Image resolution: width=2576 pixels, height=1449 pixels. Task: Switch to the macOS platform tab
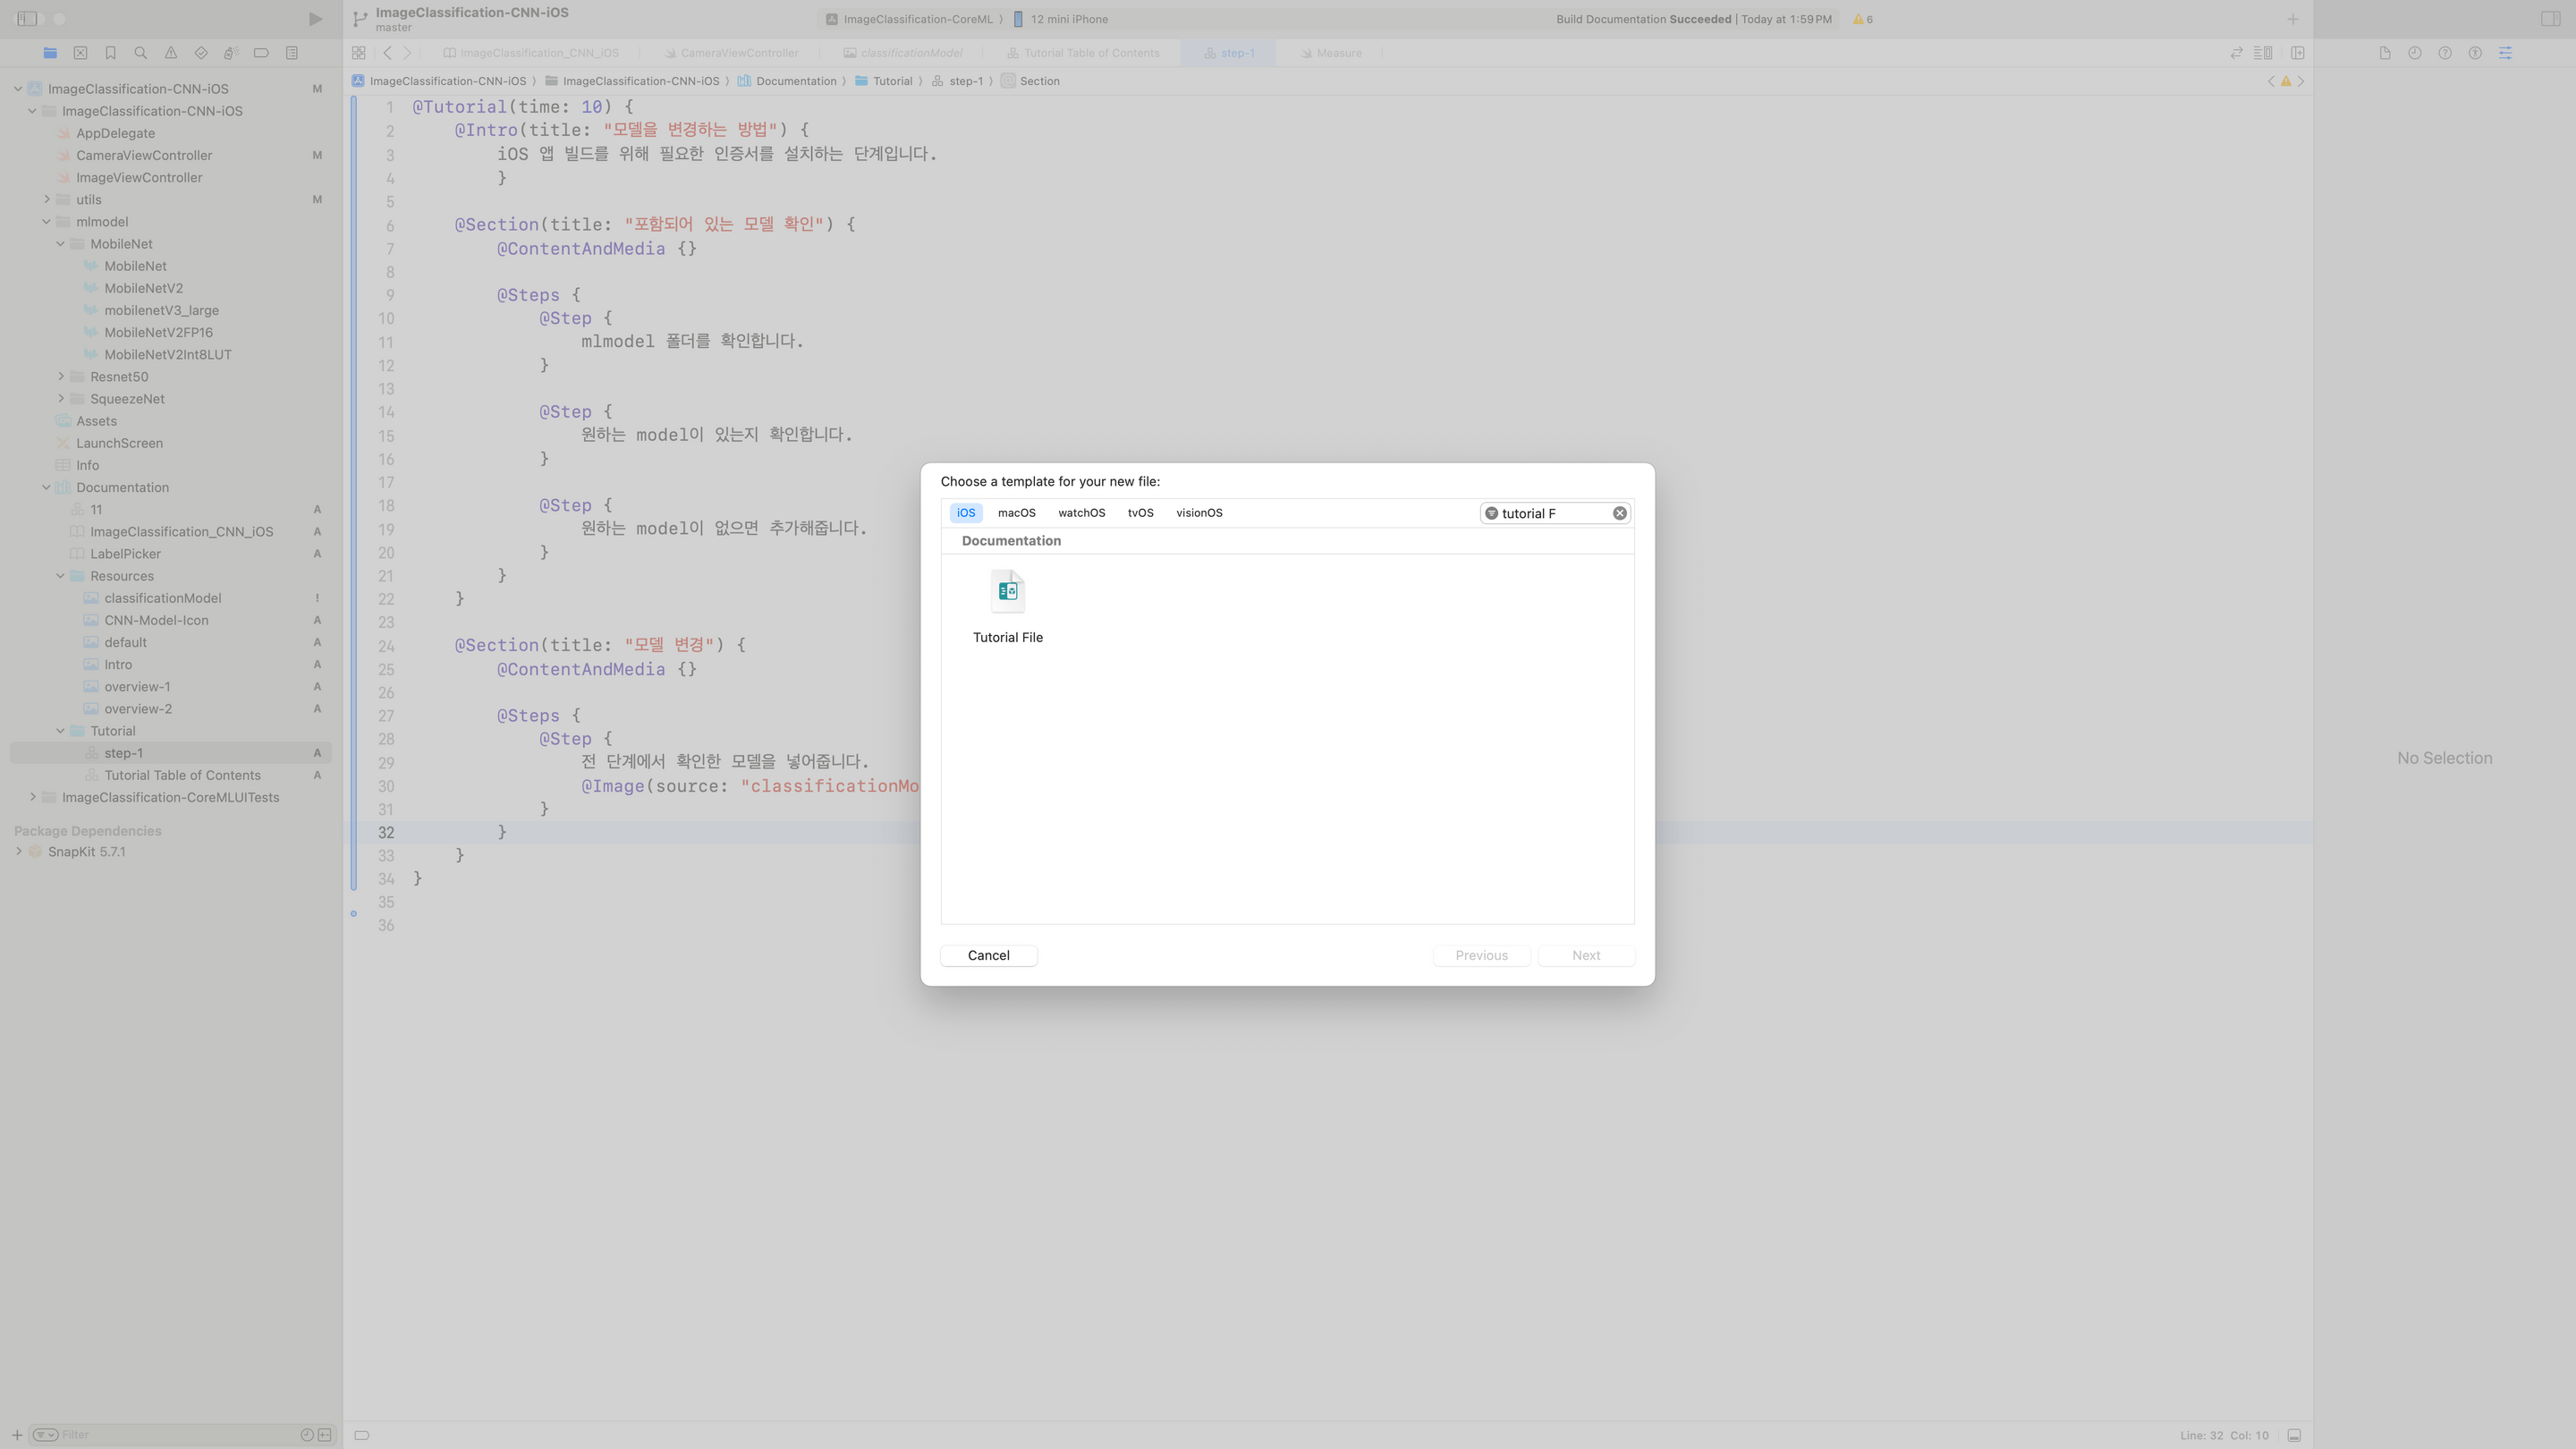point(1016,513)
